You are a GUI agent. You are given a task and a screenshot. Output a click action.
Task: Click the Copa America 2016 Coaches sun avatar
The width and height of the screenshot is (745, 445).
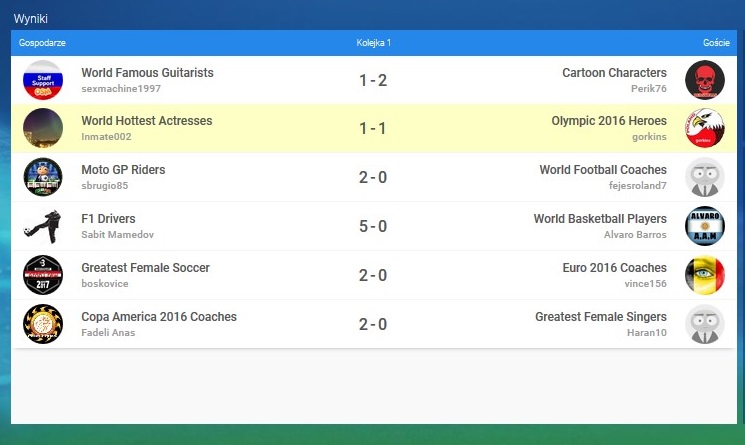(x=43, y=324)
